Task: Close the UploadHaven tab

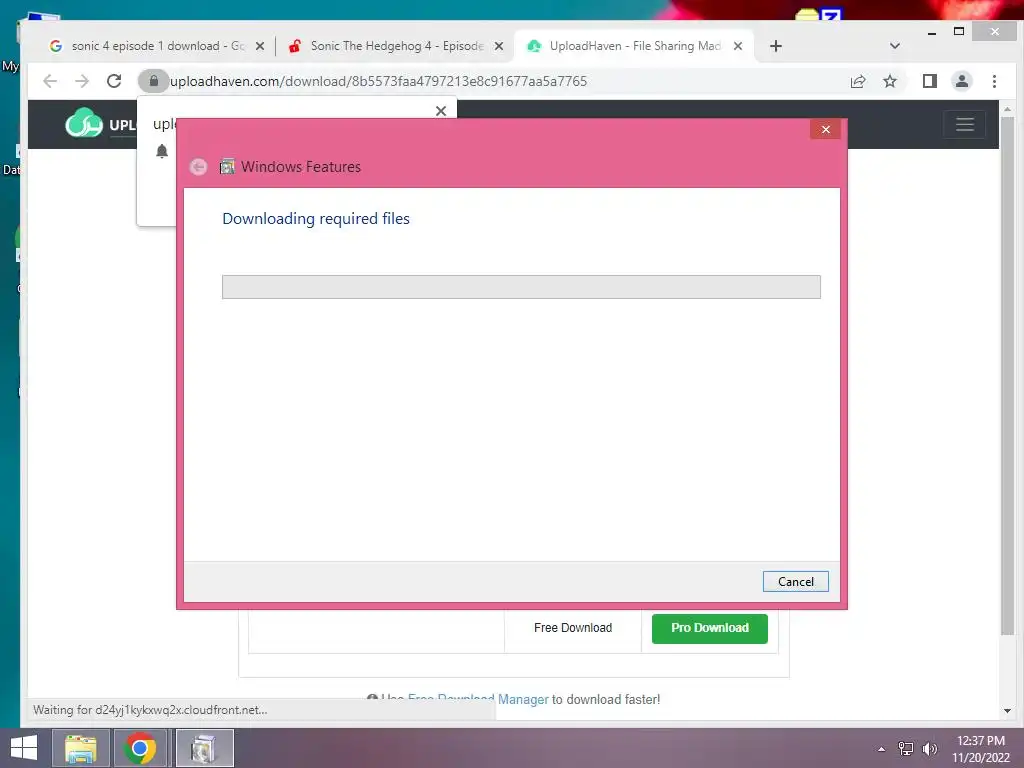Action: [738, 46]
